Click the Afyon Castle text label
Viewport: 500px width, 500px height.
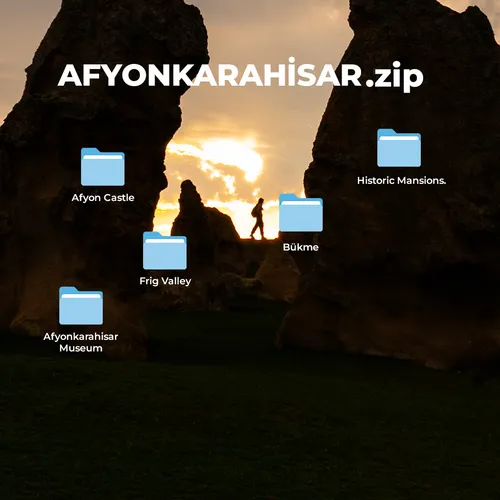pos(103,198)
